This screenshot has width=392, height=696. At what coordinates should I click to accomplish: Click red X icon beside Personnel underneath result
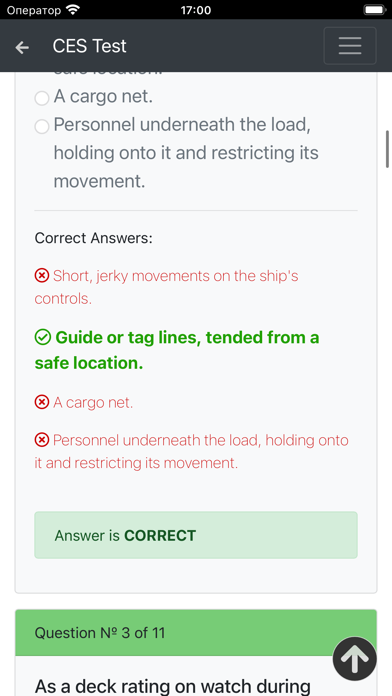pyautogui.click(x=42, y=440)
